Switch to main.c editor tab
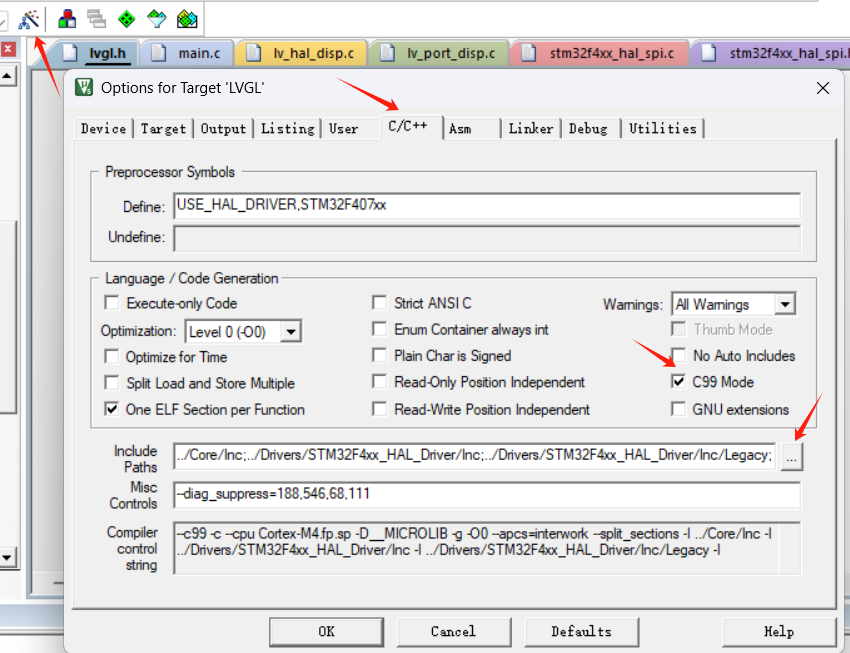Image resolution: width=850 pixels, height=653 pixels. point(188,54)
